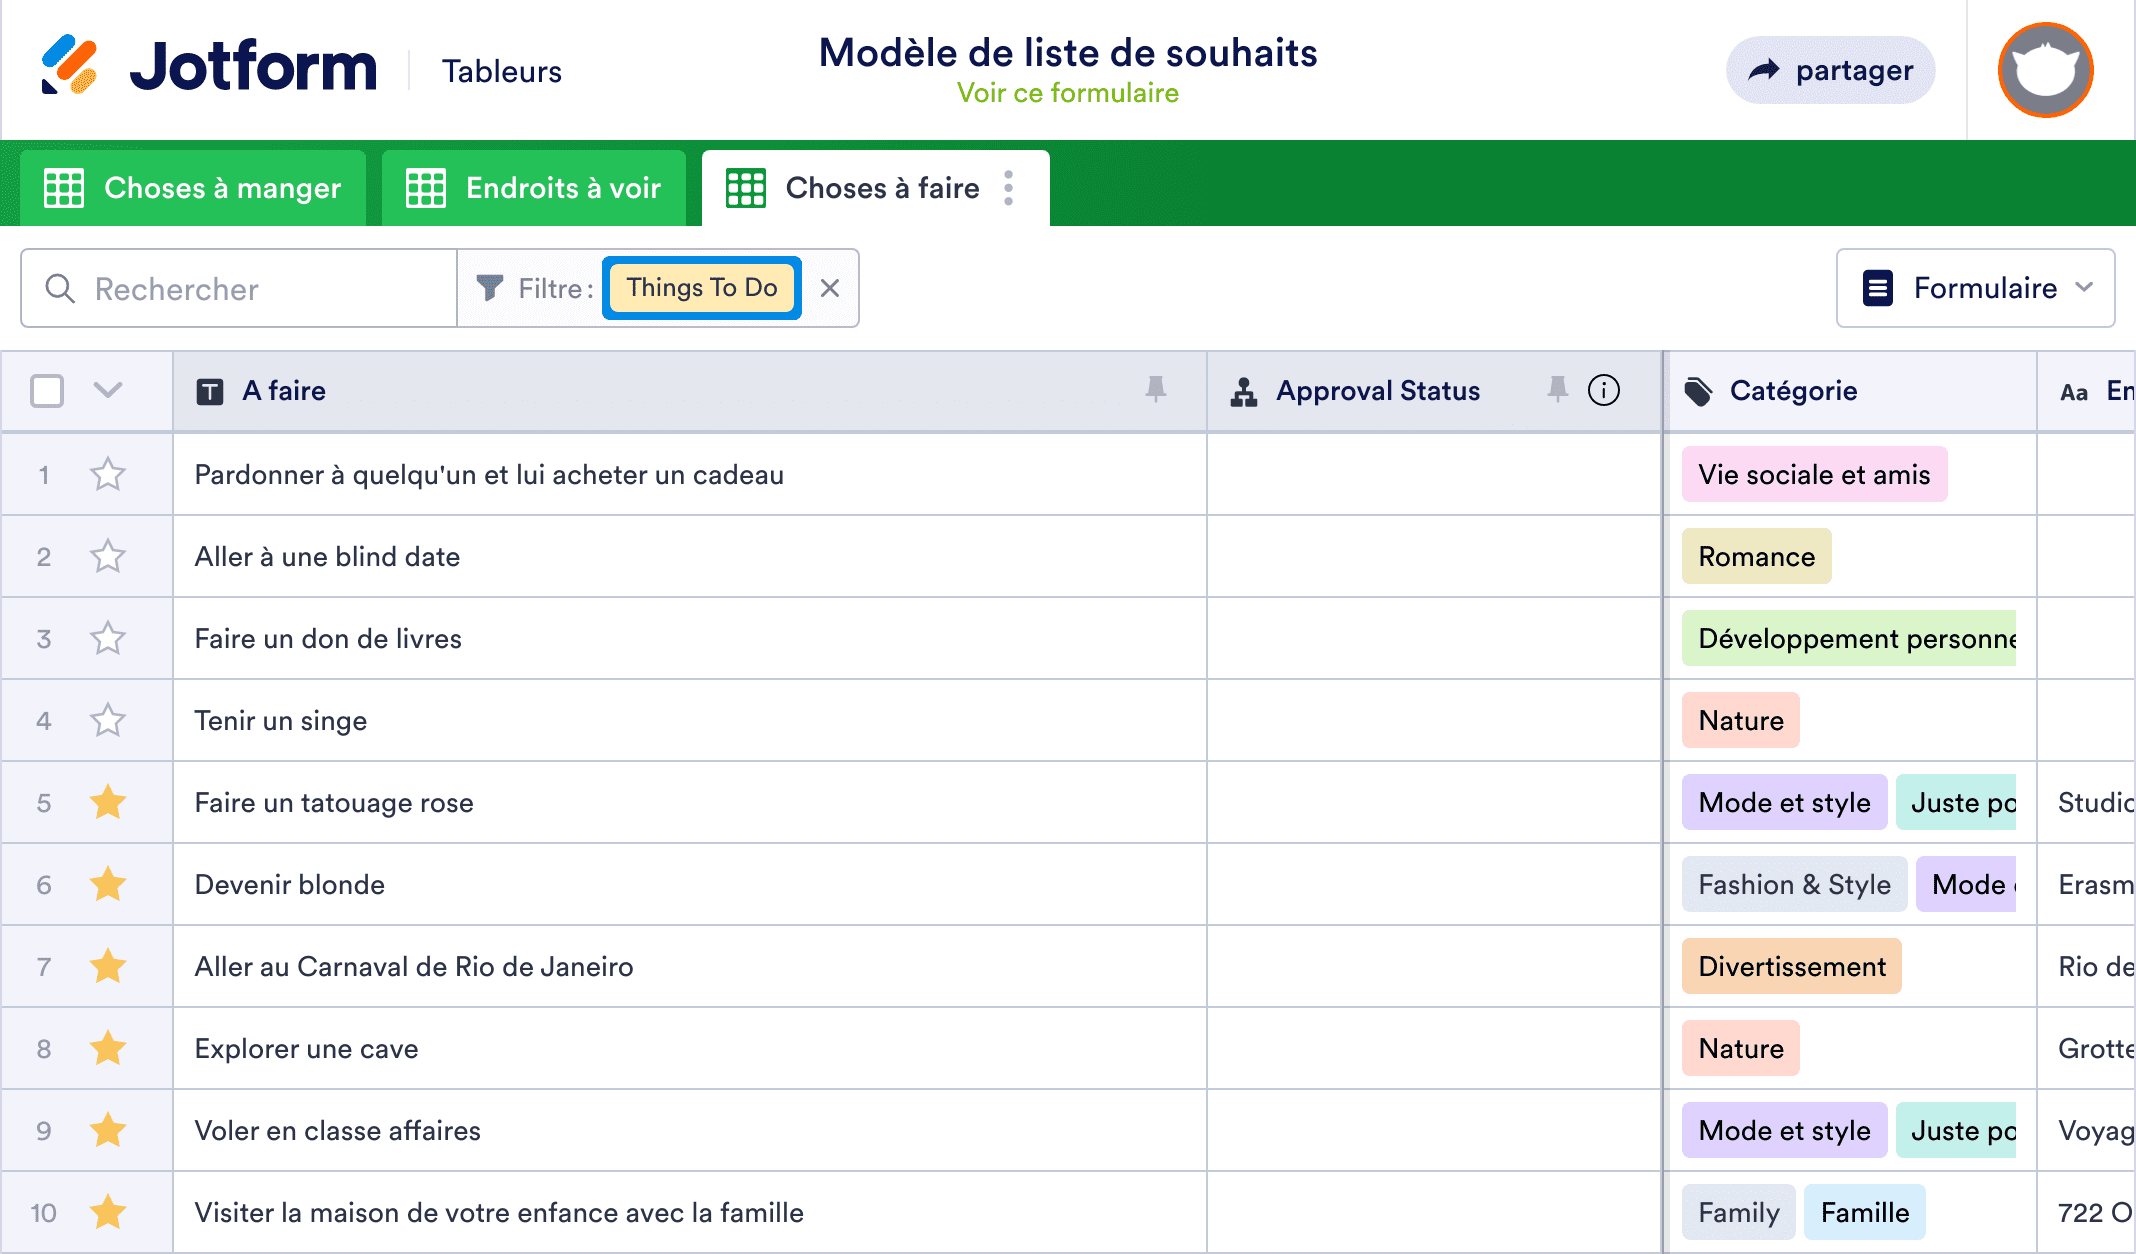Click the Family tag in row 10

tap(1738, 1212)
